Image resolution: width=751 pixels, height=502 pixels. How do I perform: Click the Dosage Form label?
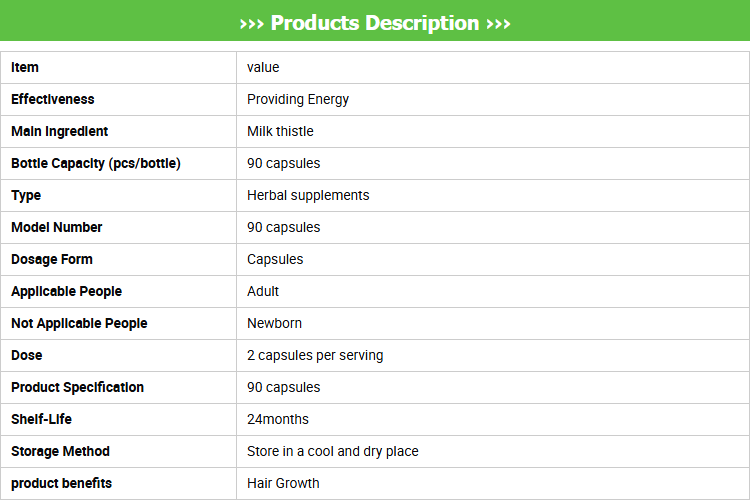pyautogui.click(x=52, y=259)
